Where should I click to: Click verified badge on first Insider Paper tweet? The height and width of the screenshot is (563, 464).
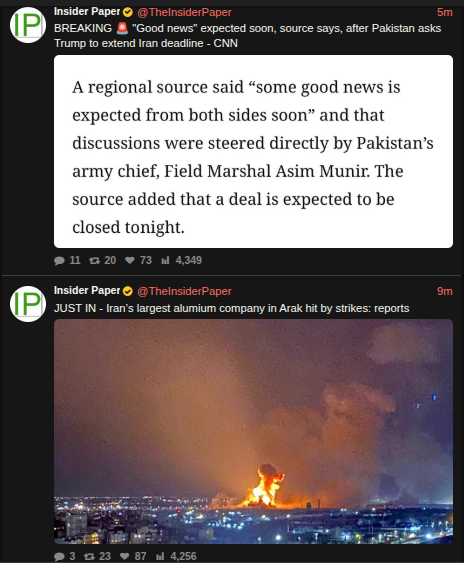pos(128,13)
